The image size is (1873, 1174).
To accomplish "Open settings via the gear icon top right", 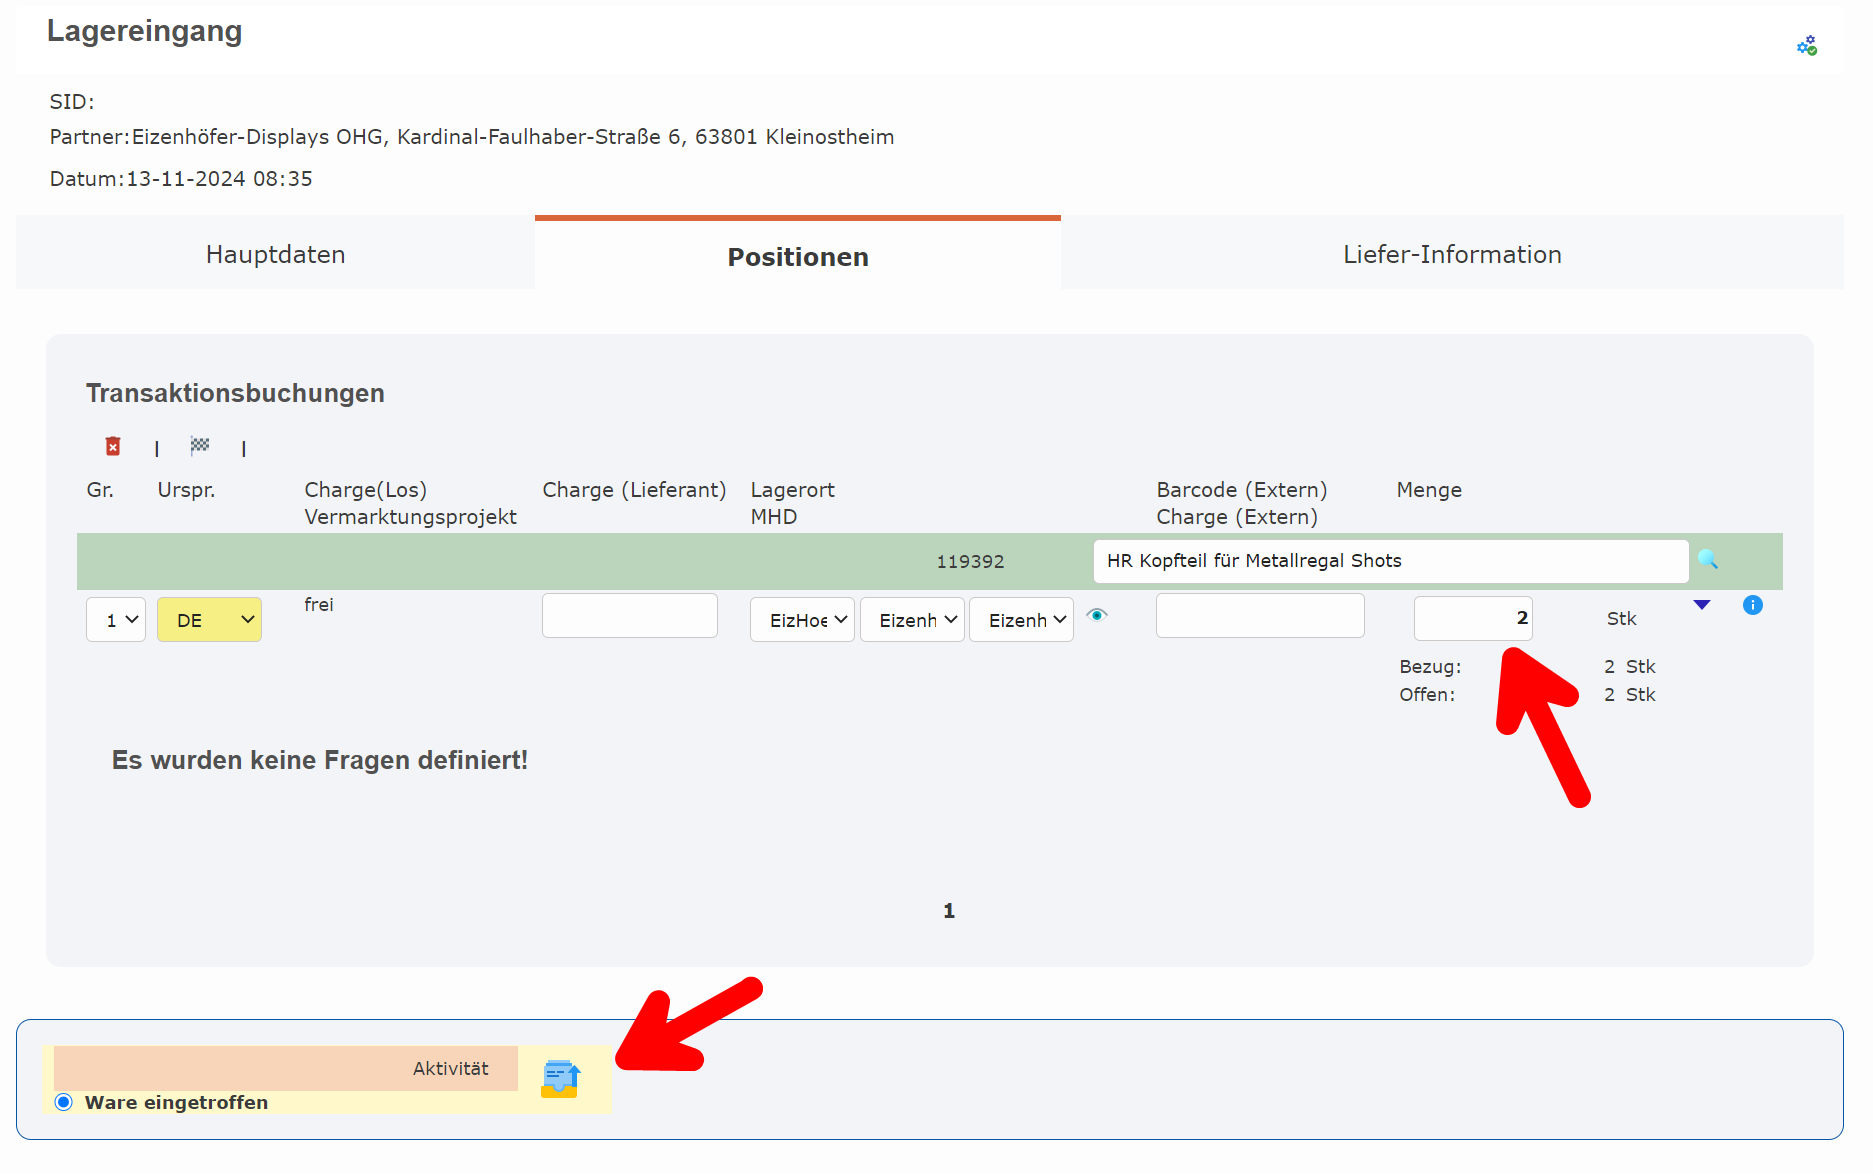I will tap(1806, 45).
